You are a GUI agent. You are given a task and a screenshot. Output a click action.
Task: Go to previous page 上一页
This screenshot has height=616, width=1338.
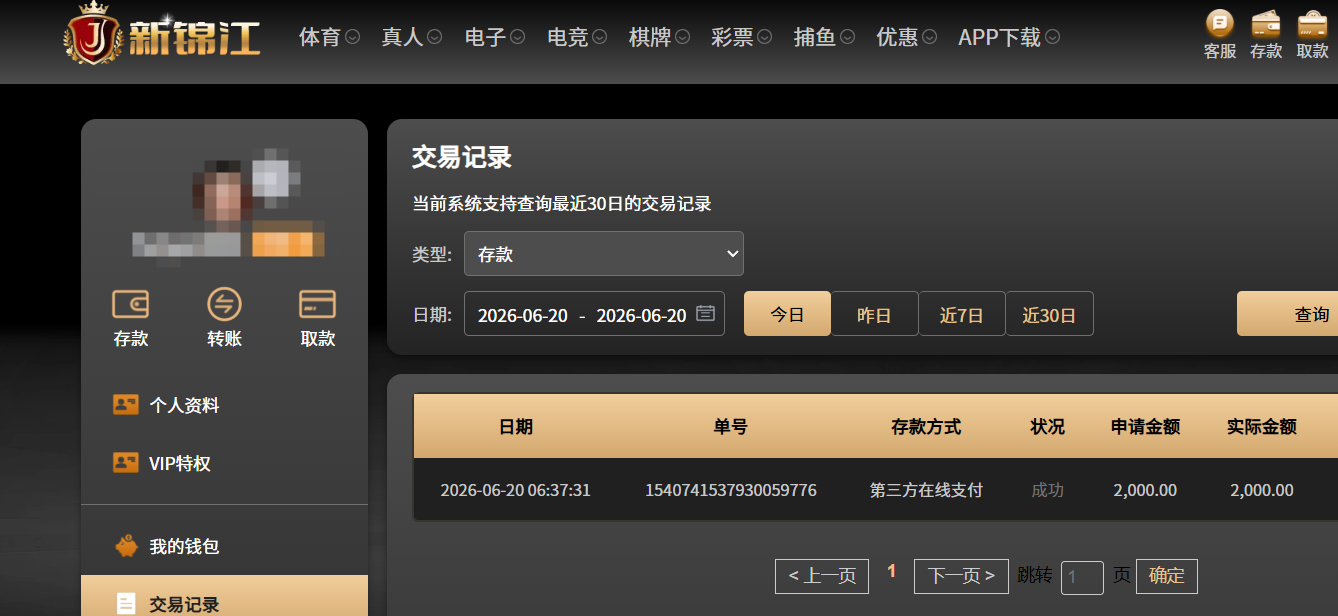(822, 576)
